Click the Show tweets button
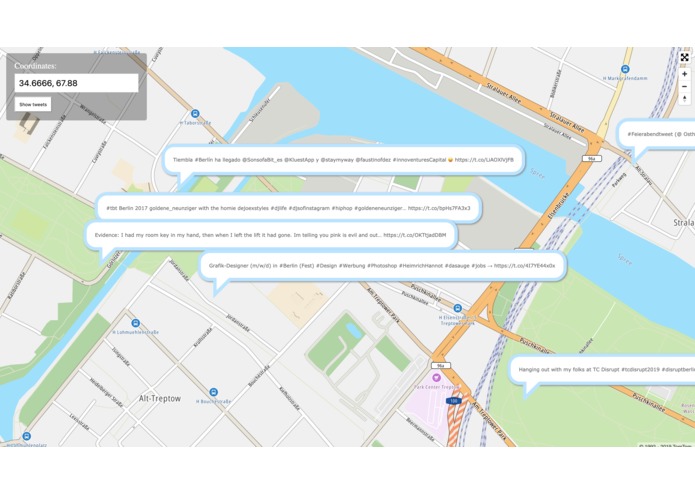695x494 pixels. click(33, 105)
